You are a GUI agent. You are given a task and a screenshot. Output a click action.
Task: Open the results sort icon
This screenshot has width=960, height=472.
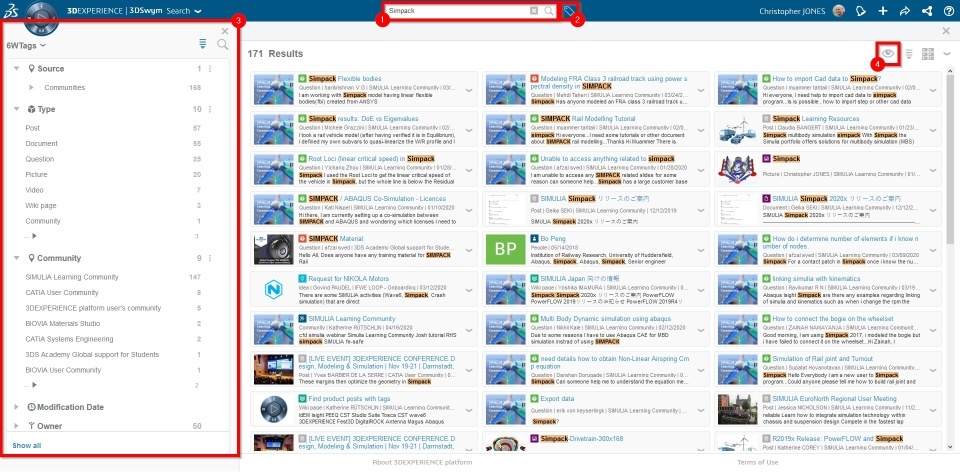[909, 54]
